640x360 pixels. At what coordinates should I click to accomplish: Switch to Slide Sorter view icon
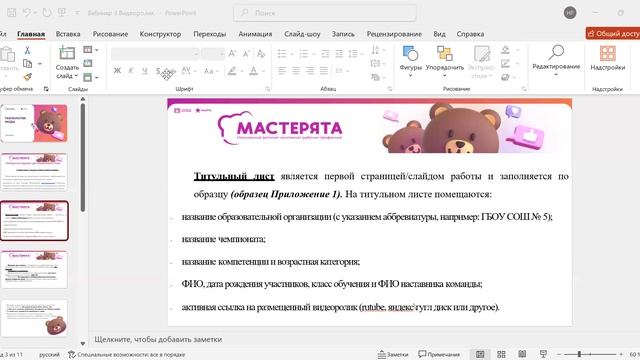pos(501,354)
